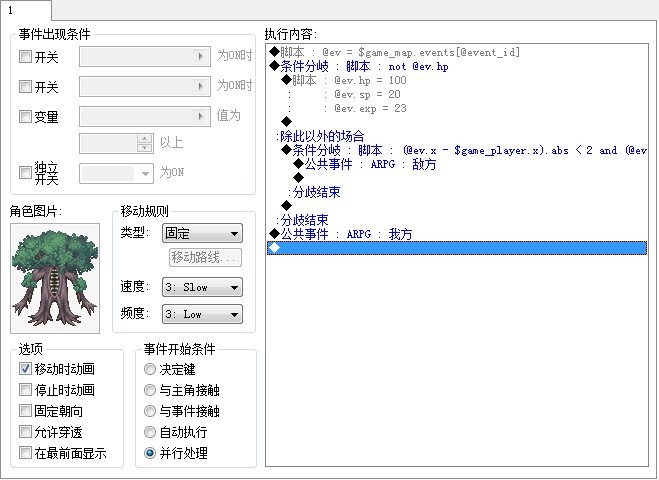
Task: Click the tree character graphic thumbnail
Action: pos(55,278)
